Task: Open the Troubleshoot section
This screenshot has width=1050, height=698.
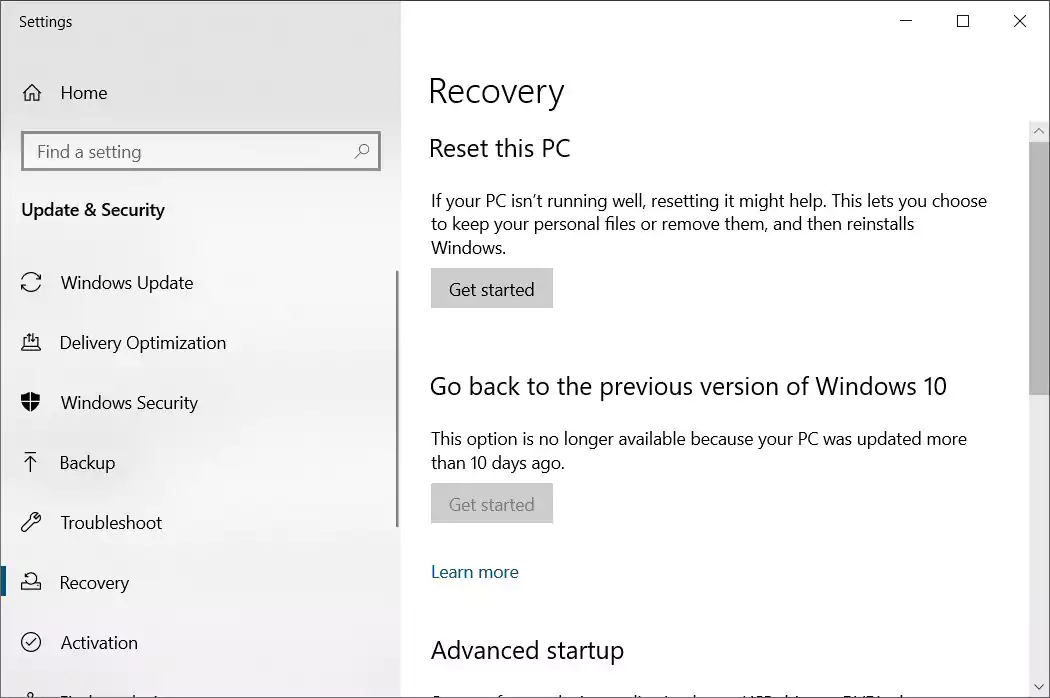Action: point(111,522)
